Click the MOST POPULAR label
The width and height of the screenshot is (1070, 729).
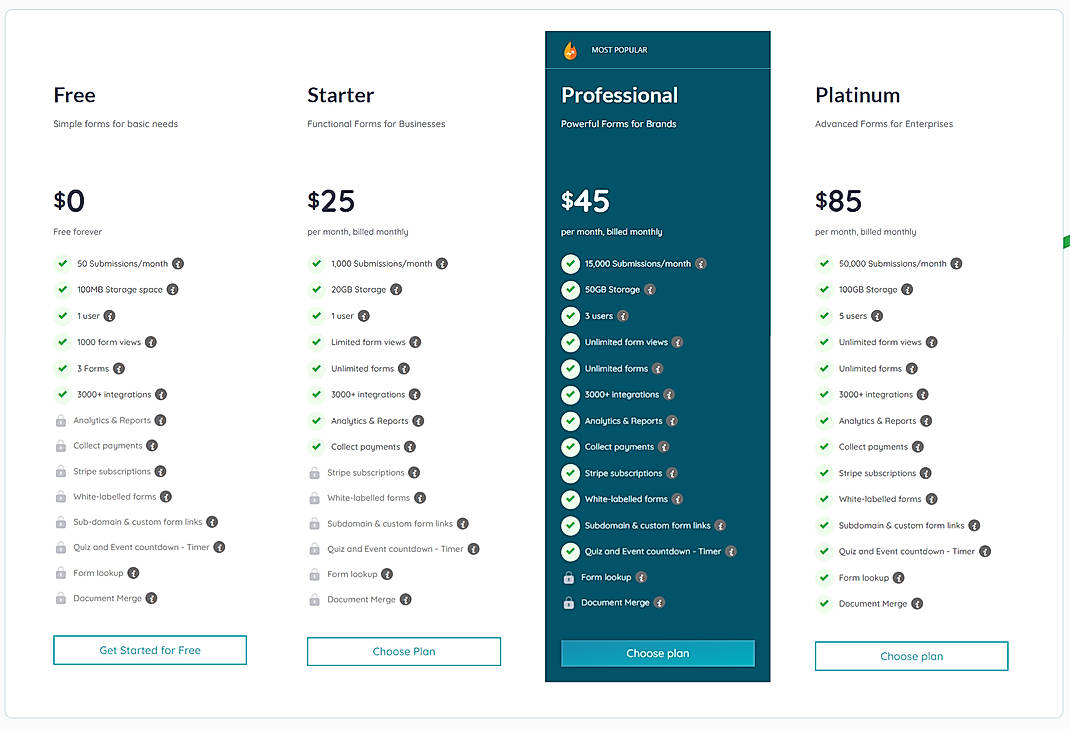pos(619,50)
